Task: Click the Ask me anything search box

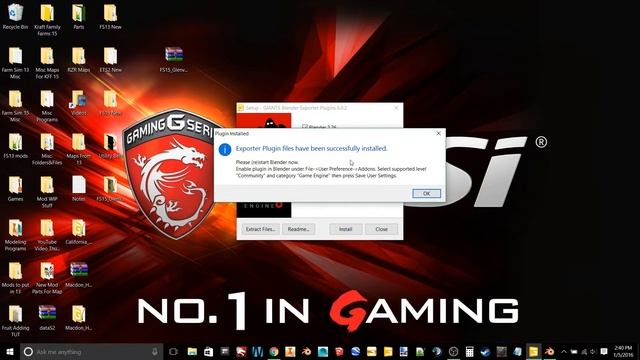Action: pos(91,352)
